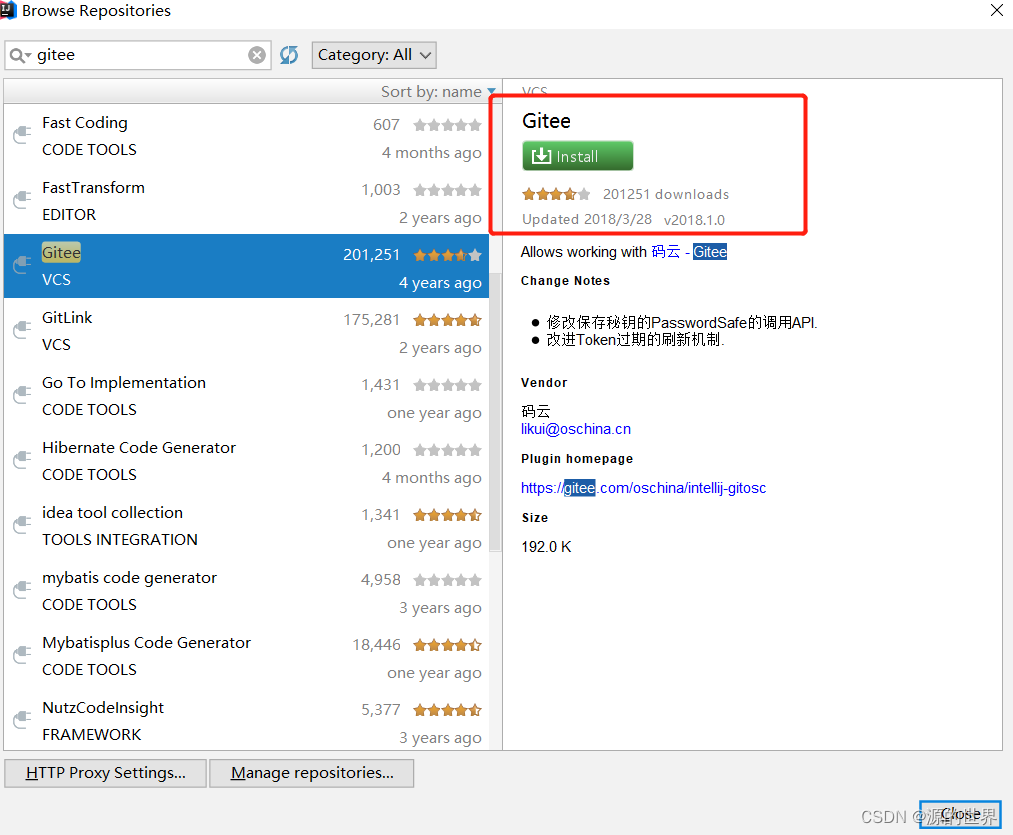1013x835 pixels.
Task: Click the 175,281 download count
Action: coord(371,320)
